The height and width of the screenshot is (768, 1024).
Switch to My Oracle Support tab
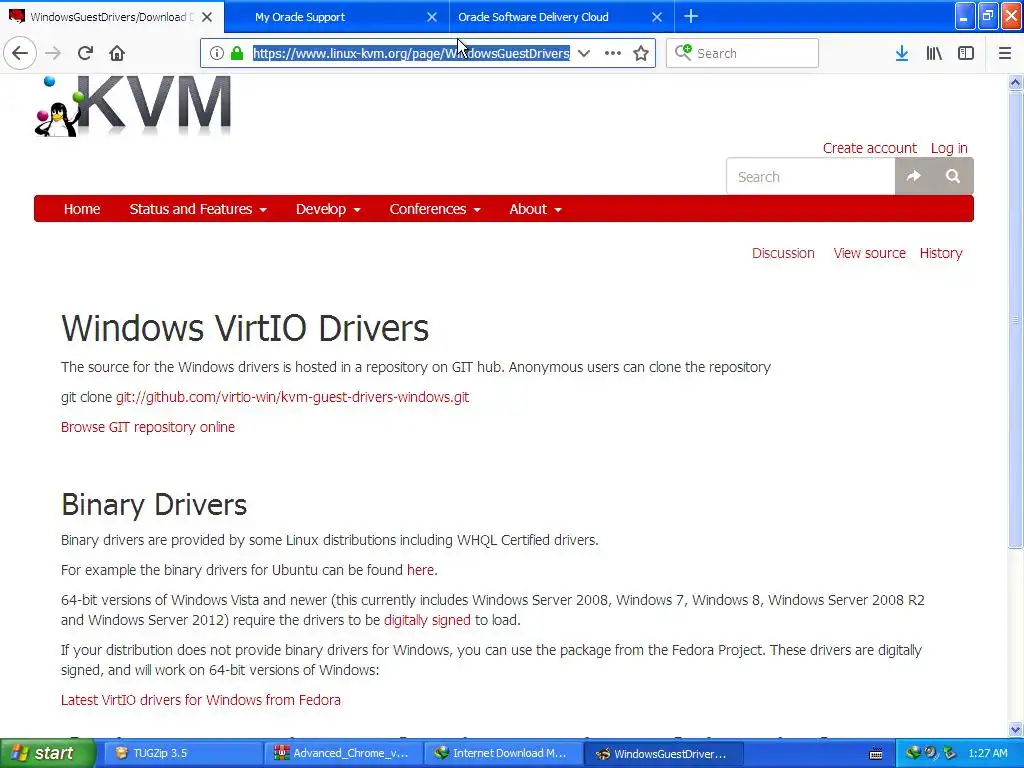[x=300, y=17]
